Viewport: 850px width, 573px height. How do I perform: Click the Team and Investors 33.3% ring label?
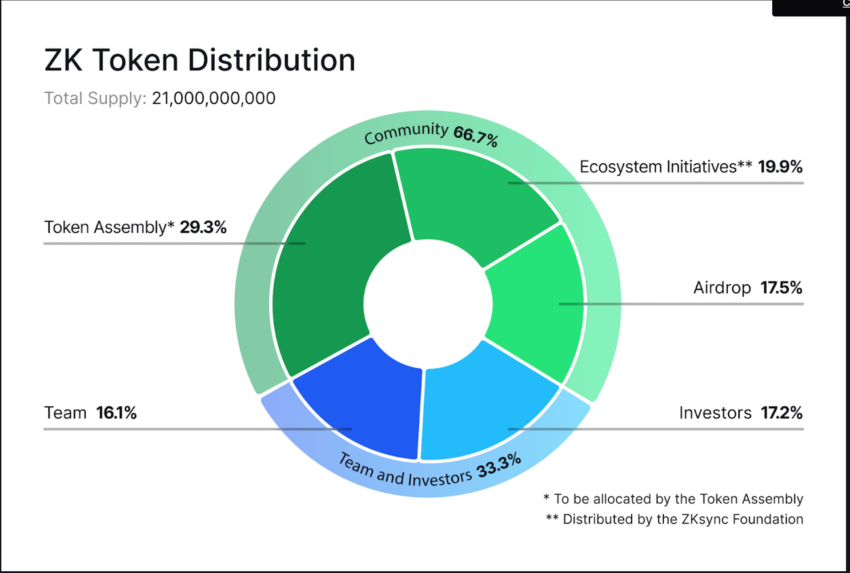429,471
